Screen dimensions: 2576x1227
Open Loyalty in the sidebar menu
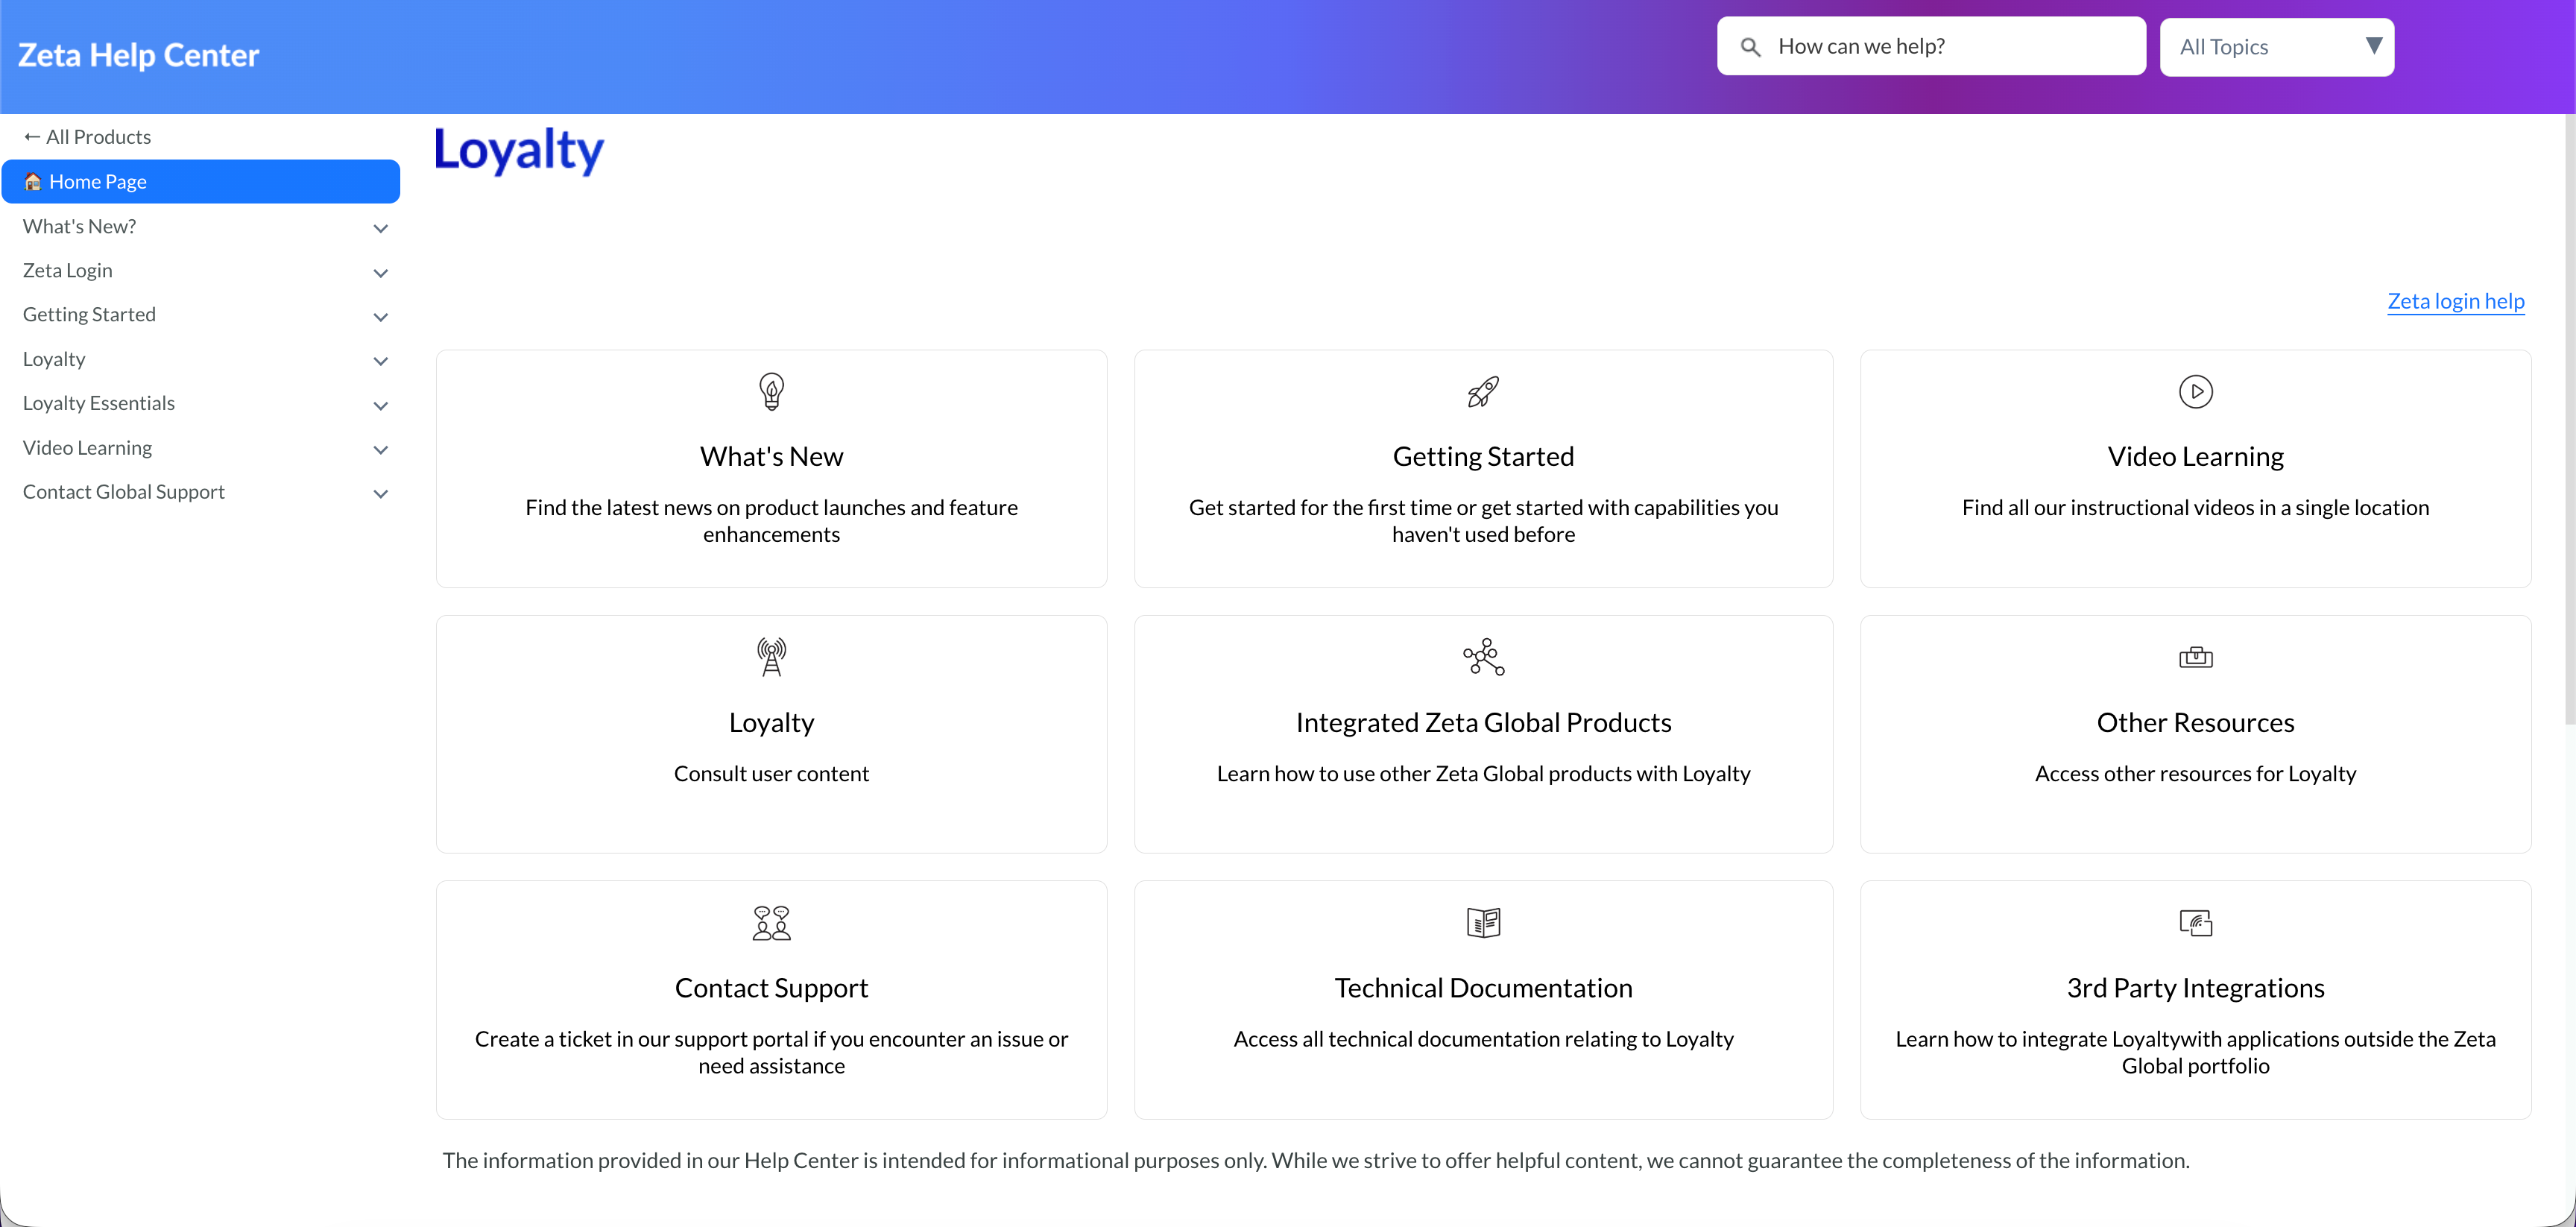pyautogui.click(x=54, y=359)
